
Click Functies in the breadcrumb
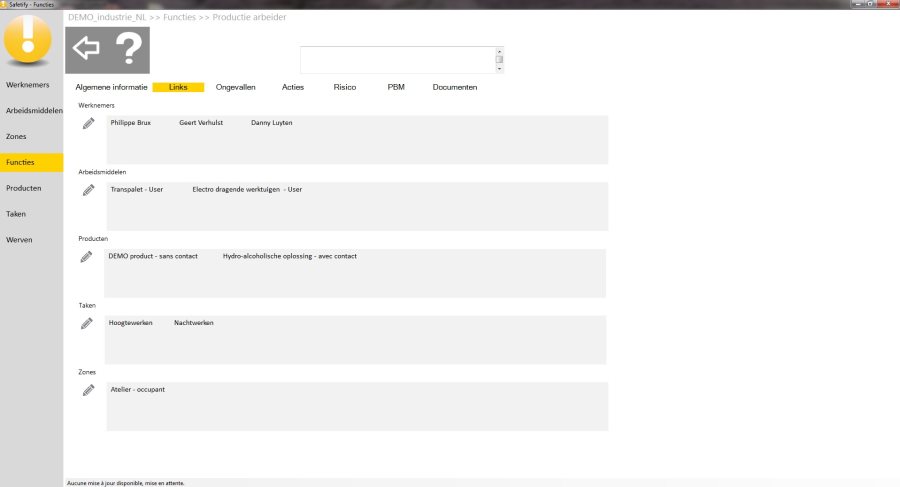(180, 17)
